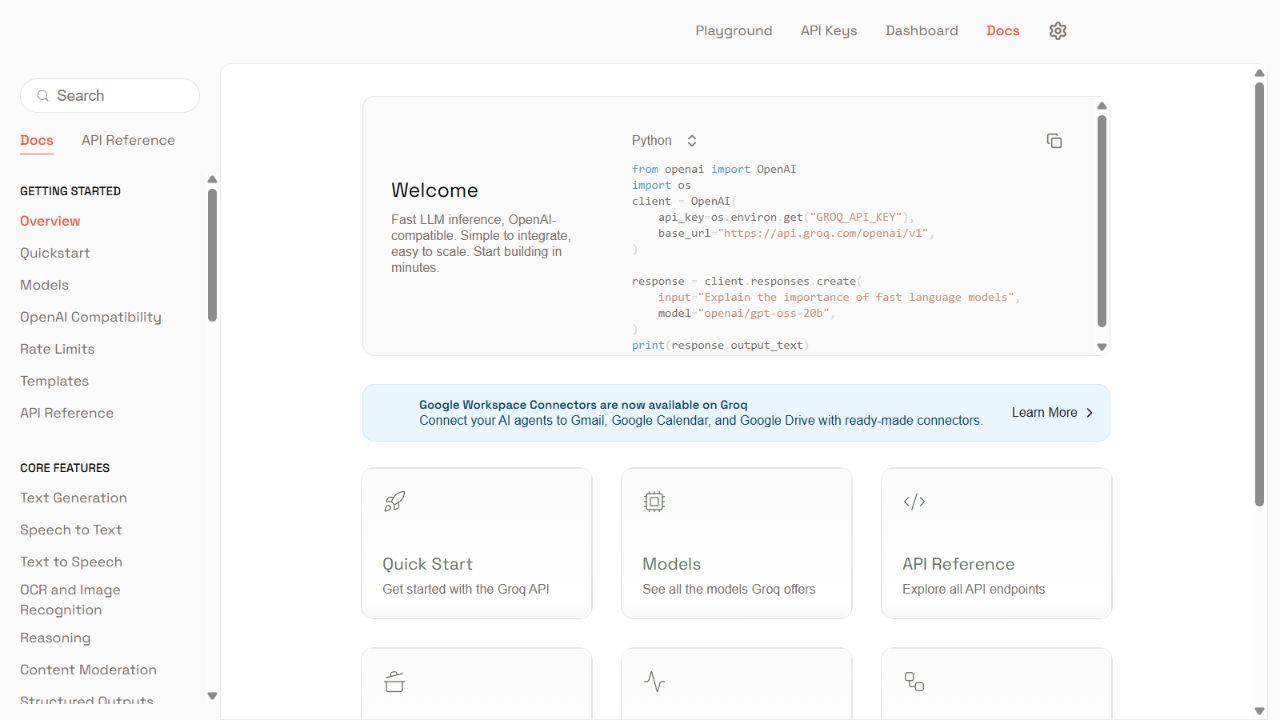Click the 'print(response.output_text)' code line
This screenshot has width=1280, height=720.
(720, 345)
